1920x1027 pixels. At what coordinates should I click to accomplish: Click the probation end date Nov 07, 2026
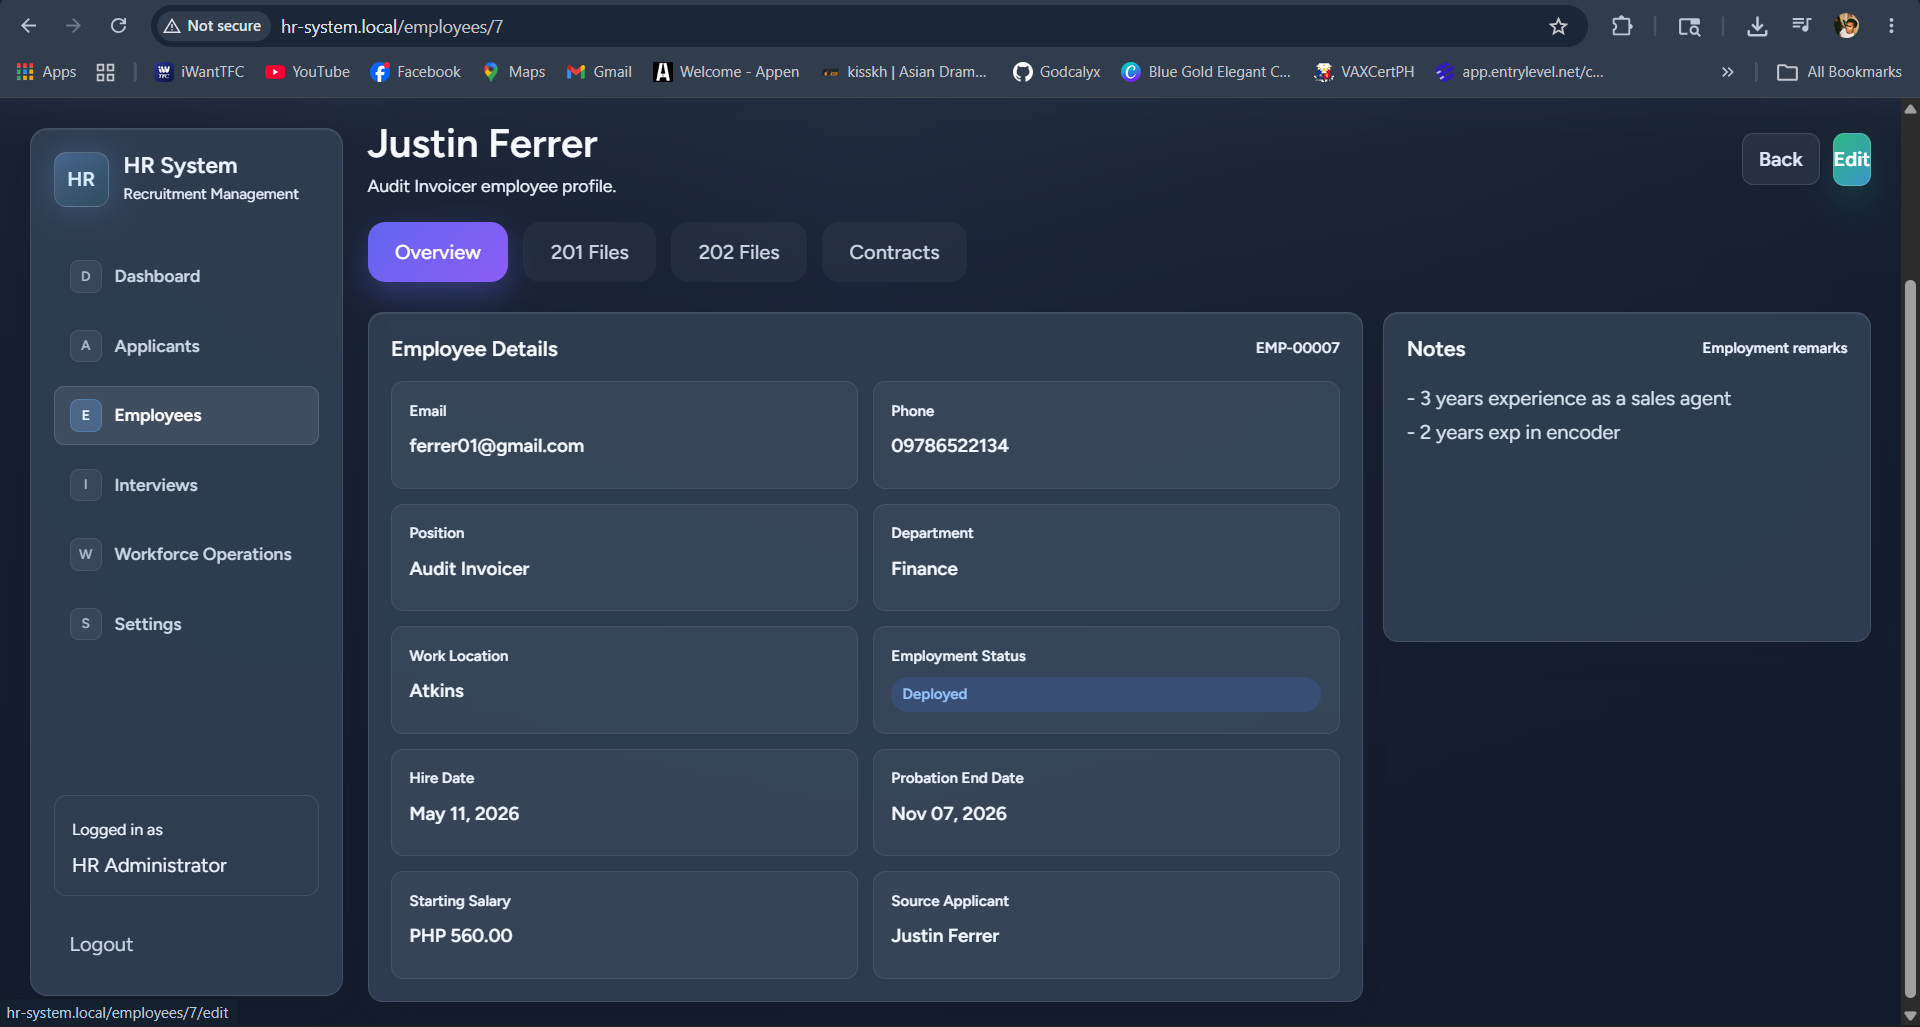click(x=948, y=814)
